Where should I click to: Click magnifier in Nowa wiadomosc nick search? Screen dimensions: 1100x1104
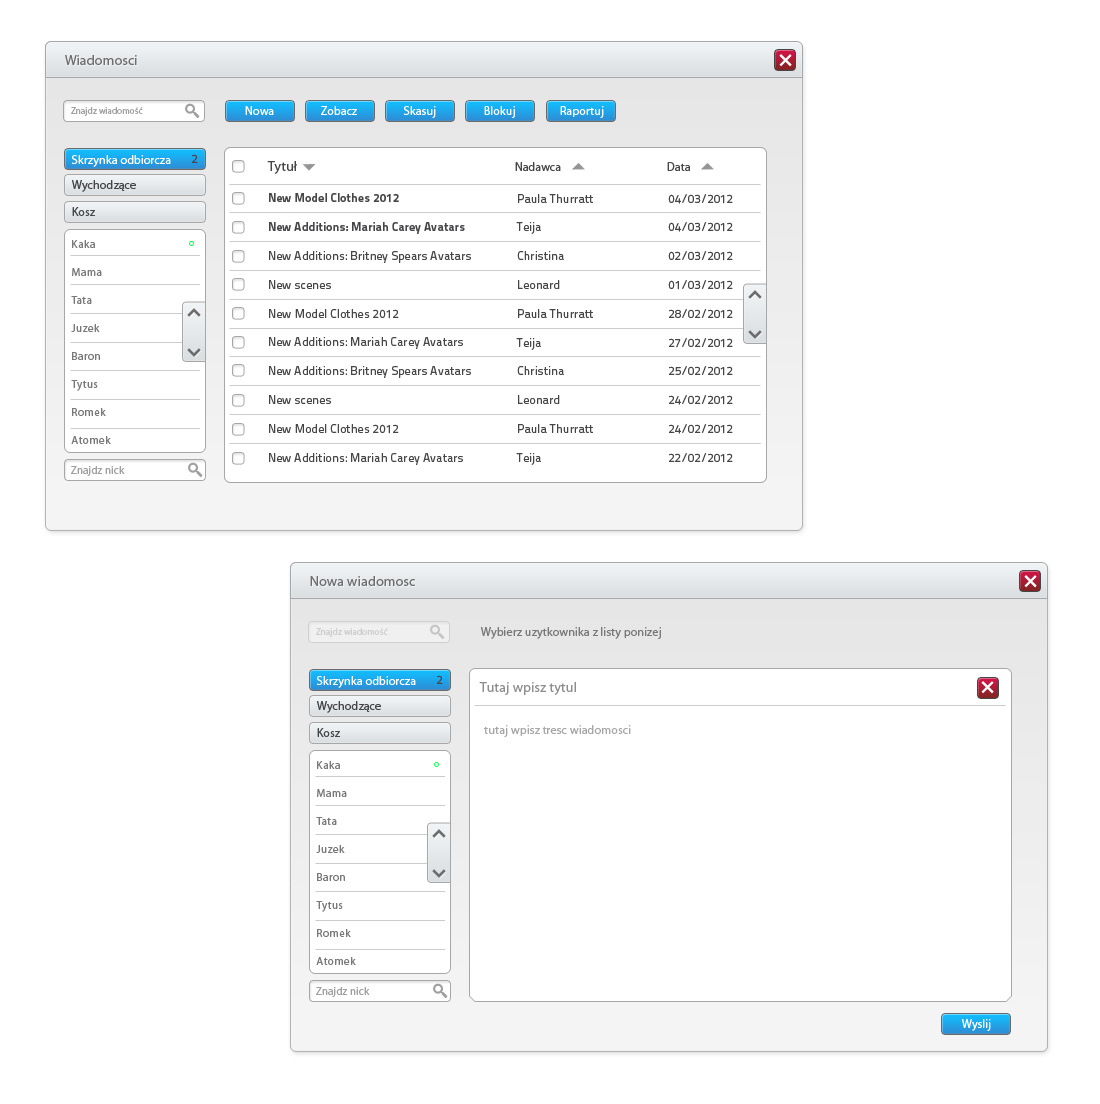440,991
